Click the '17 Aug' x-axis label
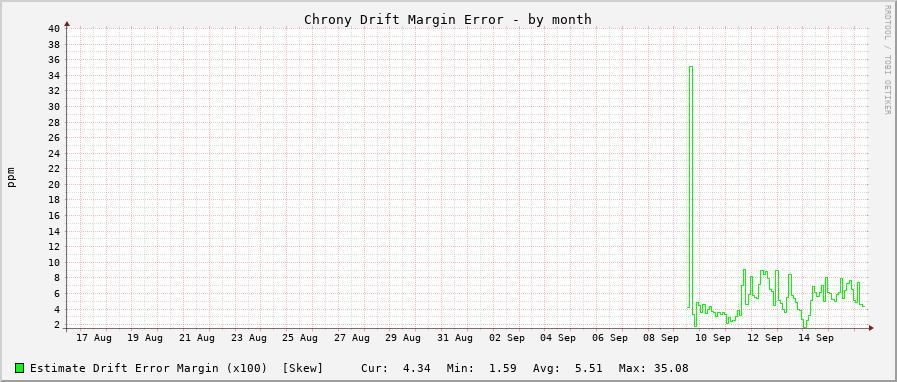The width and height of the screenshot is (897, 382). (x=94, y=338)
